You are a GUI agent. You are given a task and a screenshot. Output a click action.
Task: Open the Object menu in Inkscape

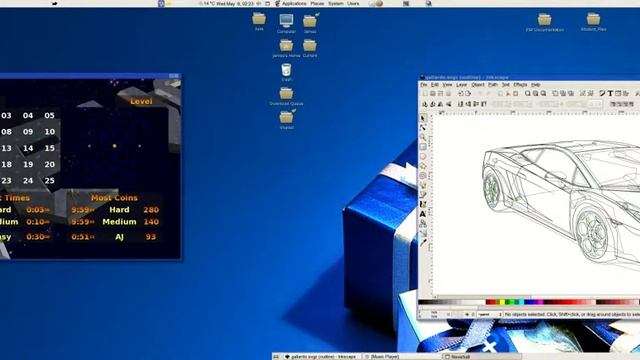[x=478, y=85]
